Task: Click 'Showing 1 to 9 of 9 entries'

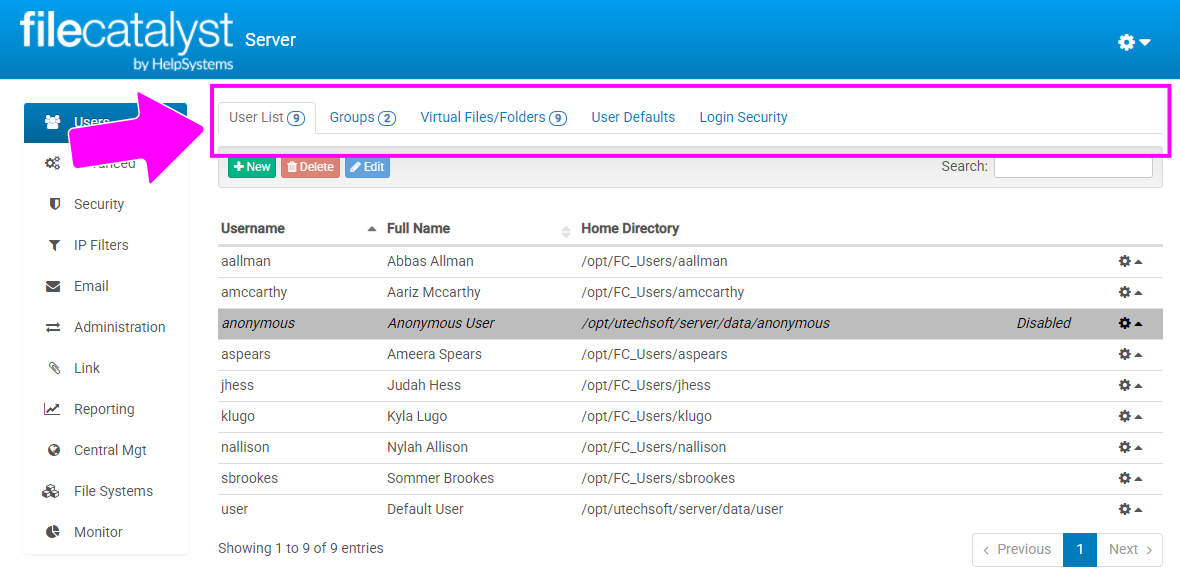Action: click(x=301, y=548)
